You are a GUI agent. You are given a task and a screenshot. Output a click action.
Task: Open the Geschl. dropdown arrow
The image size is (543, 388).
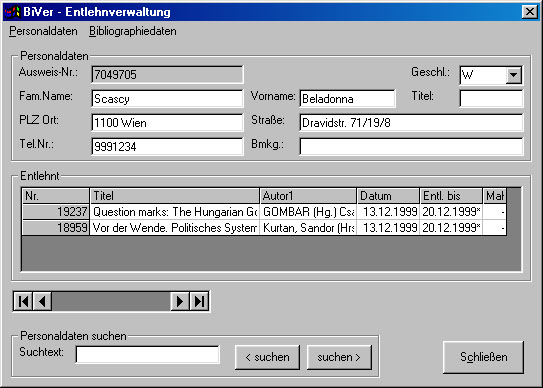point(513,75)
